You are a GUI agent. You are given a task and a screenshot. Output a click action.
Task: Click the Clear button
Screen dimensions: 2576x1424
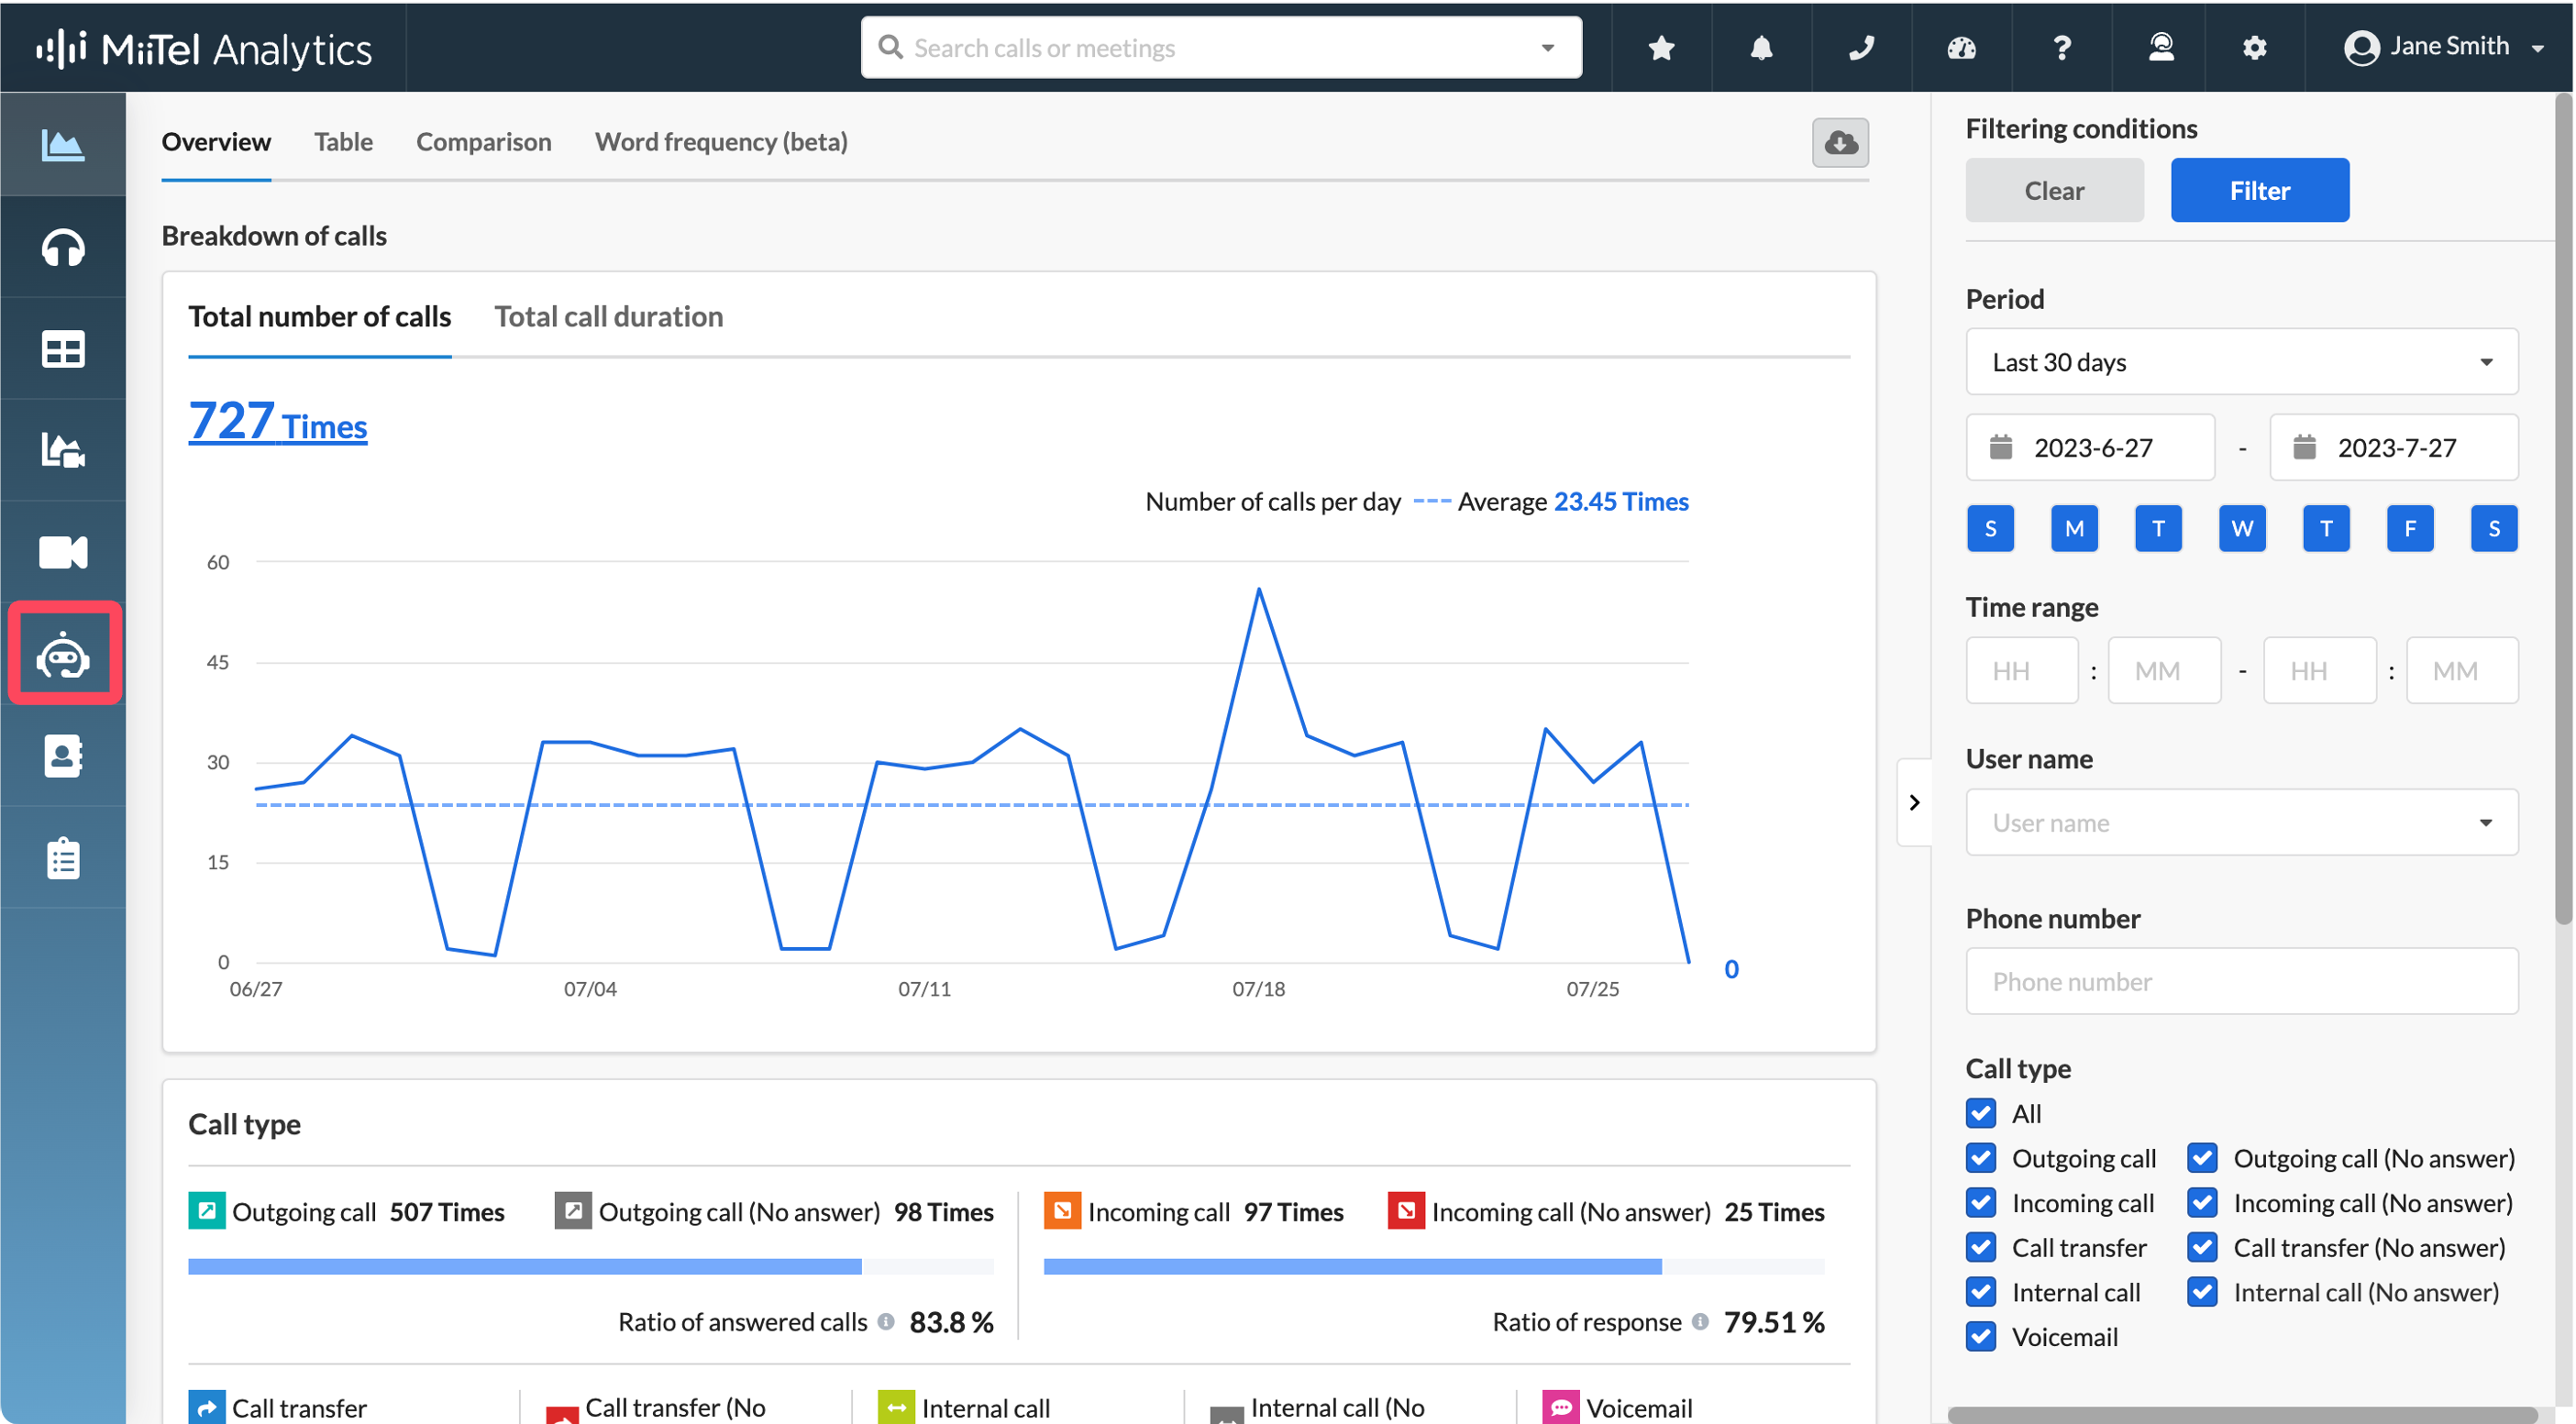[x=2054, y=190]
